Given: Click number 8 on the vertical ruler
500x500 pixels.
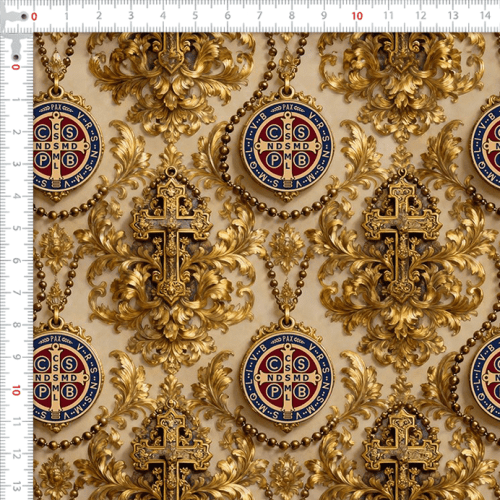Looking at the screenshot, I should coord(16,325).
